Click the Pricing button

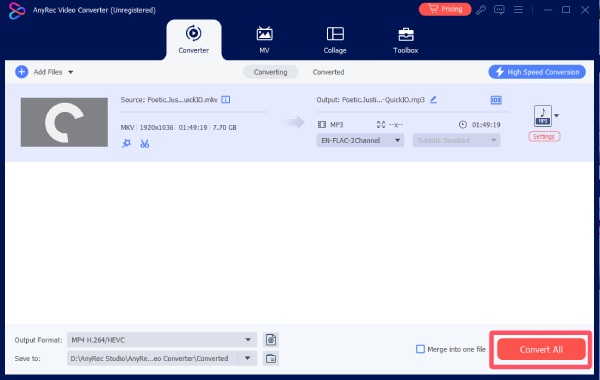click(x=445, y=9)
